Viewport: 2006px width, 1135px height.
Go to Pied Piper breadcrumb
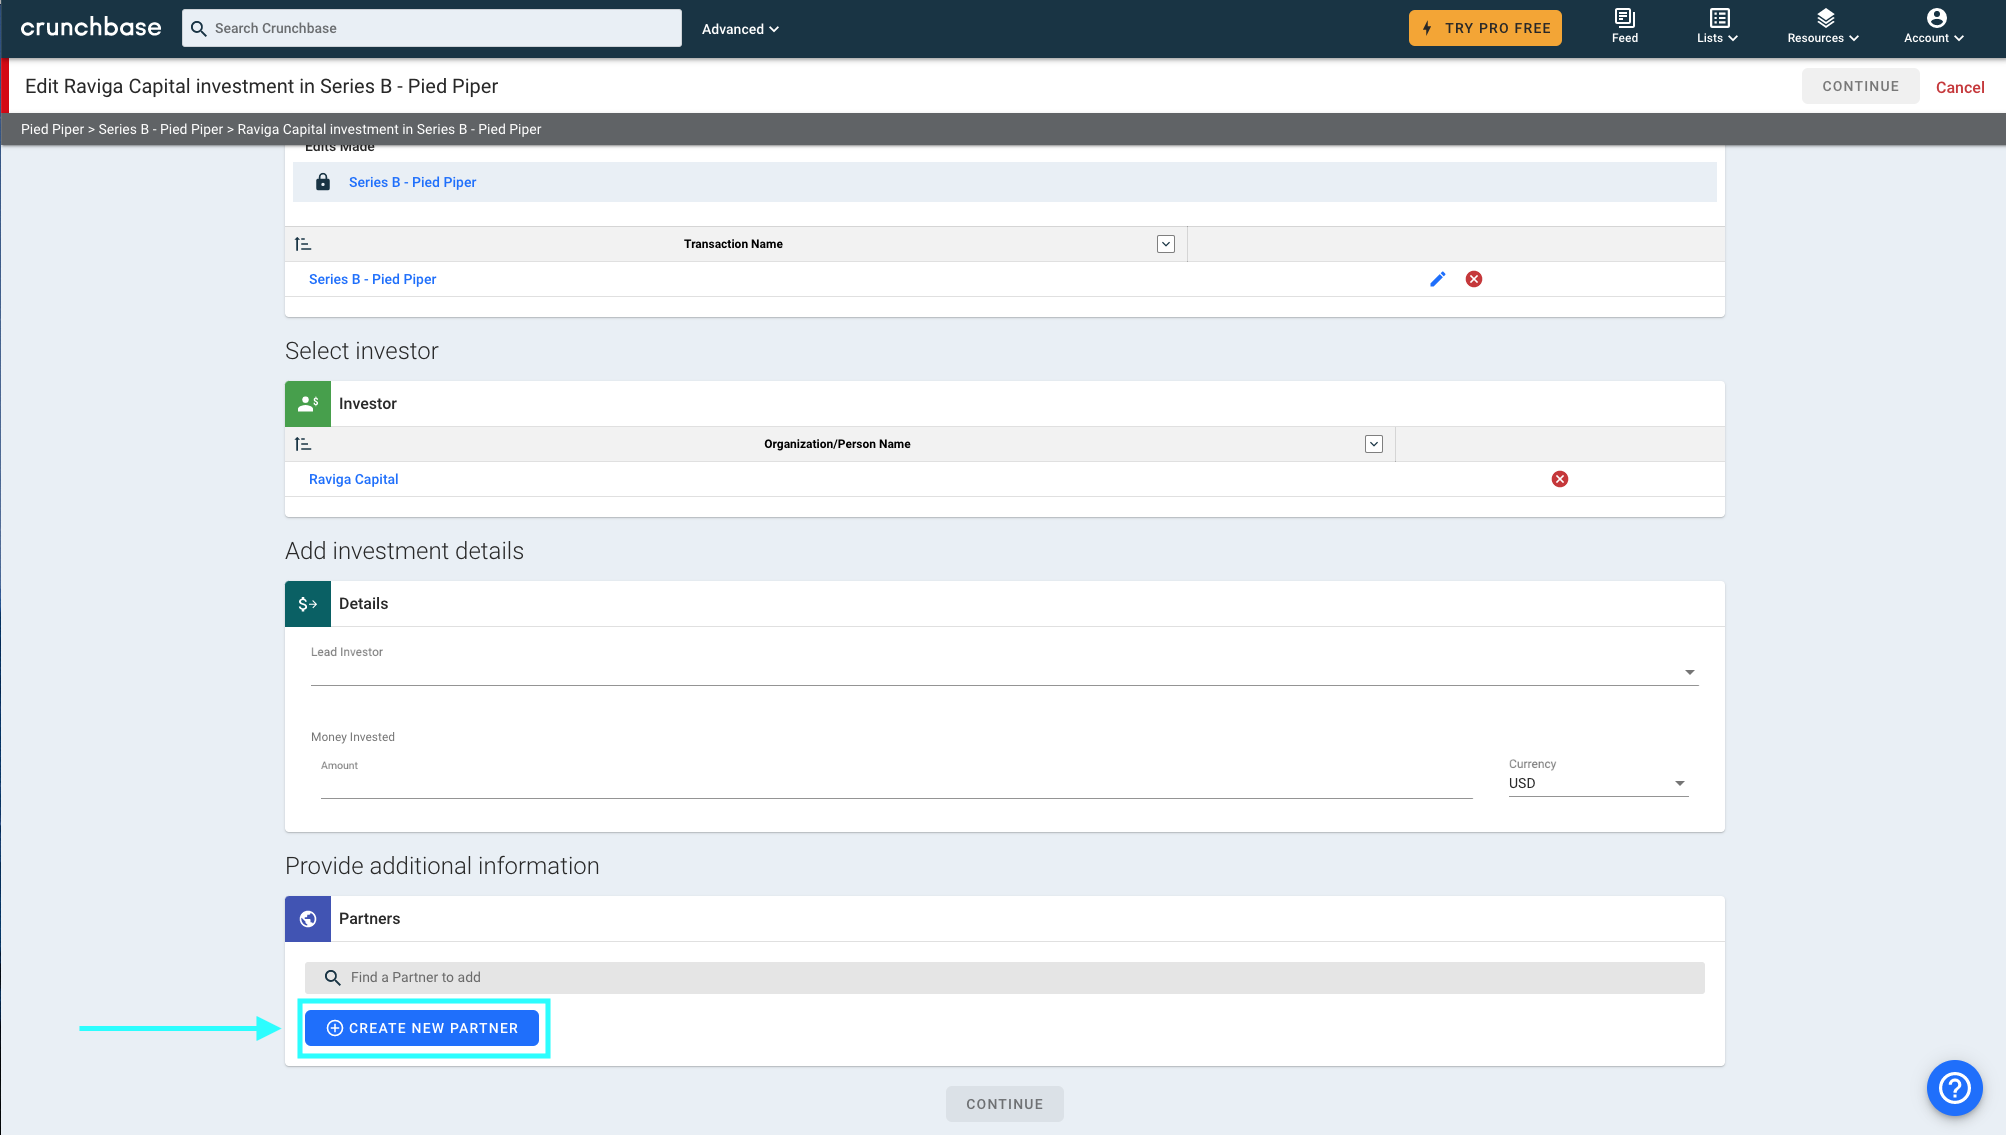(53, 129)
